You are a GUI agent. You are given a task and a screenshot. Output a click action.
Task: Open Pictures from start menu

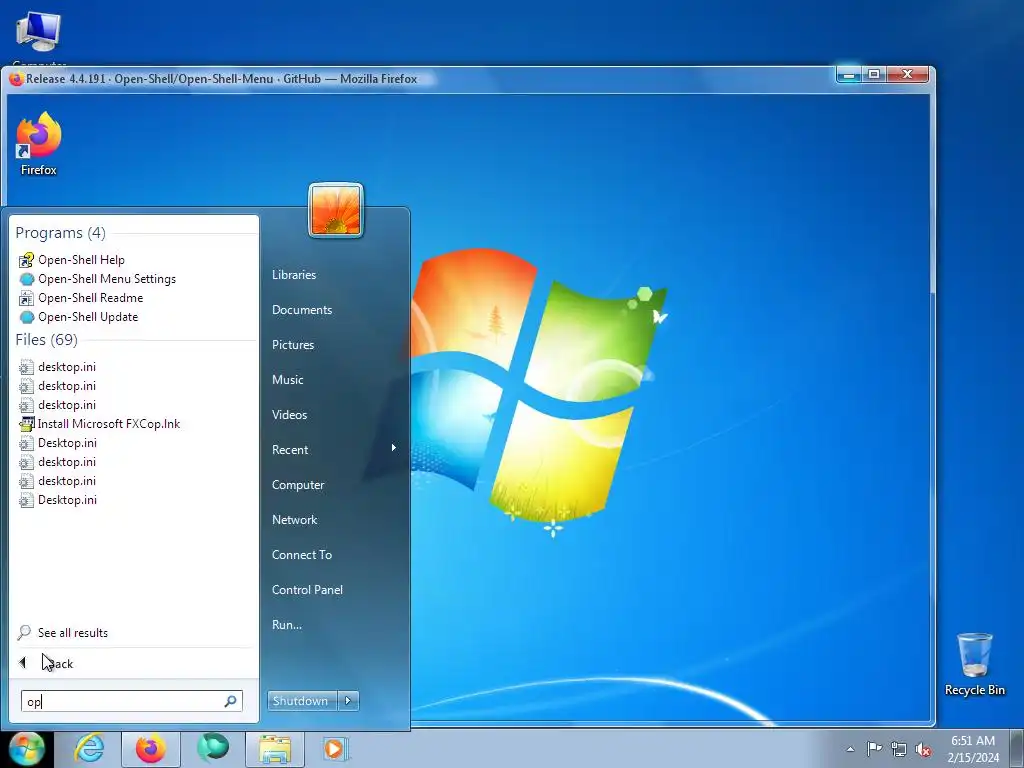(x=293, y=345)
